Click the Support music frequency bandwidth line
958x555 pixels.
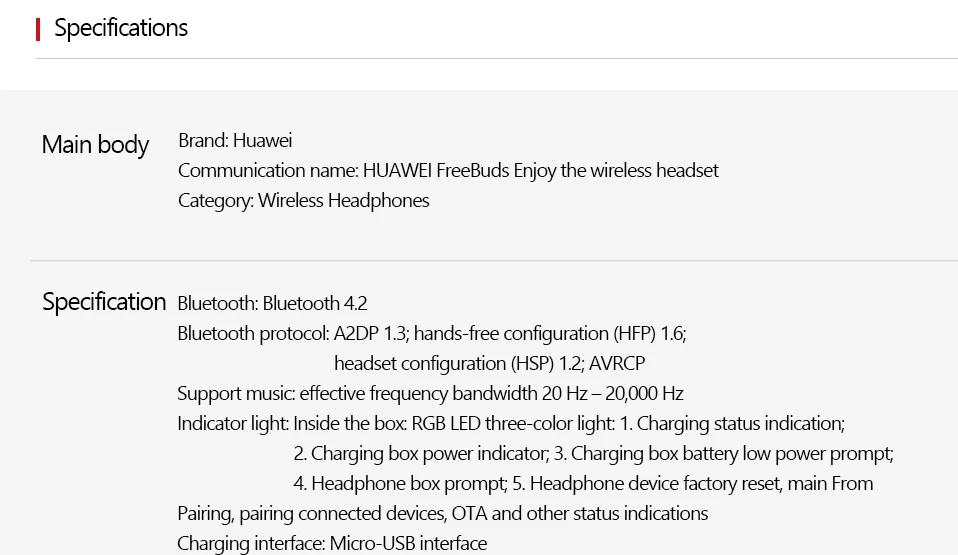click(x=430, y=394)
